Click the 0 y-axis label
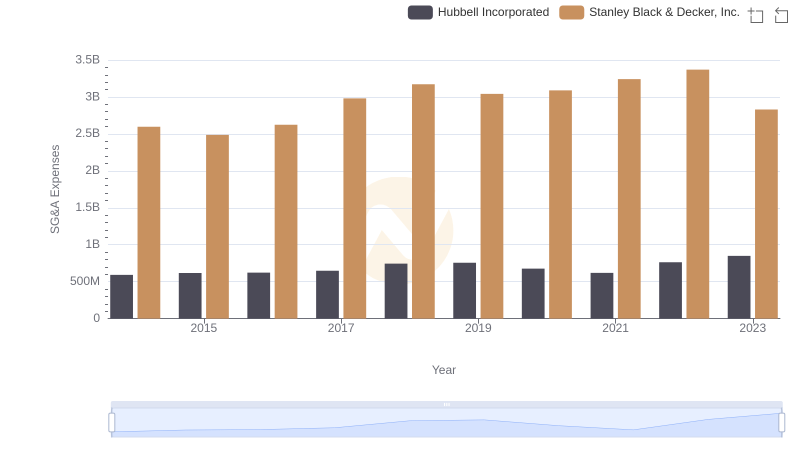The width and height of the screenshot is (800, 461). tap(96, 318)
